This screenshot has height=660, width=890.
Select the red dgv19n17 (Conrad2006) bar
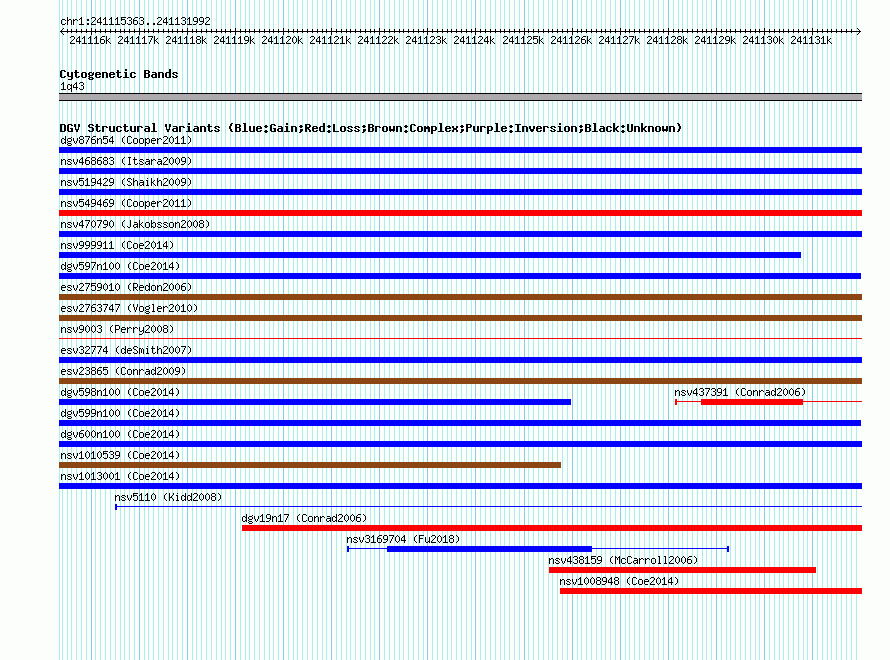[x=552, y=528]
